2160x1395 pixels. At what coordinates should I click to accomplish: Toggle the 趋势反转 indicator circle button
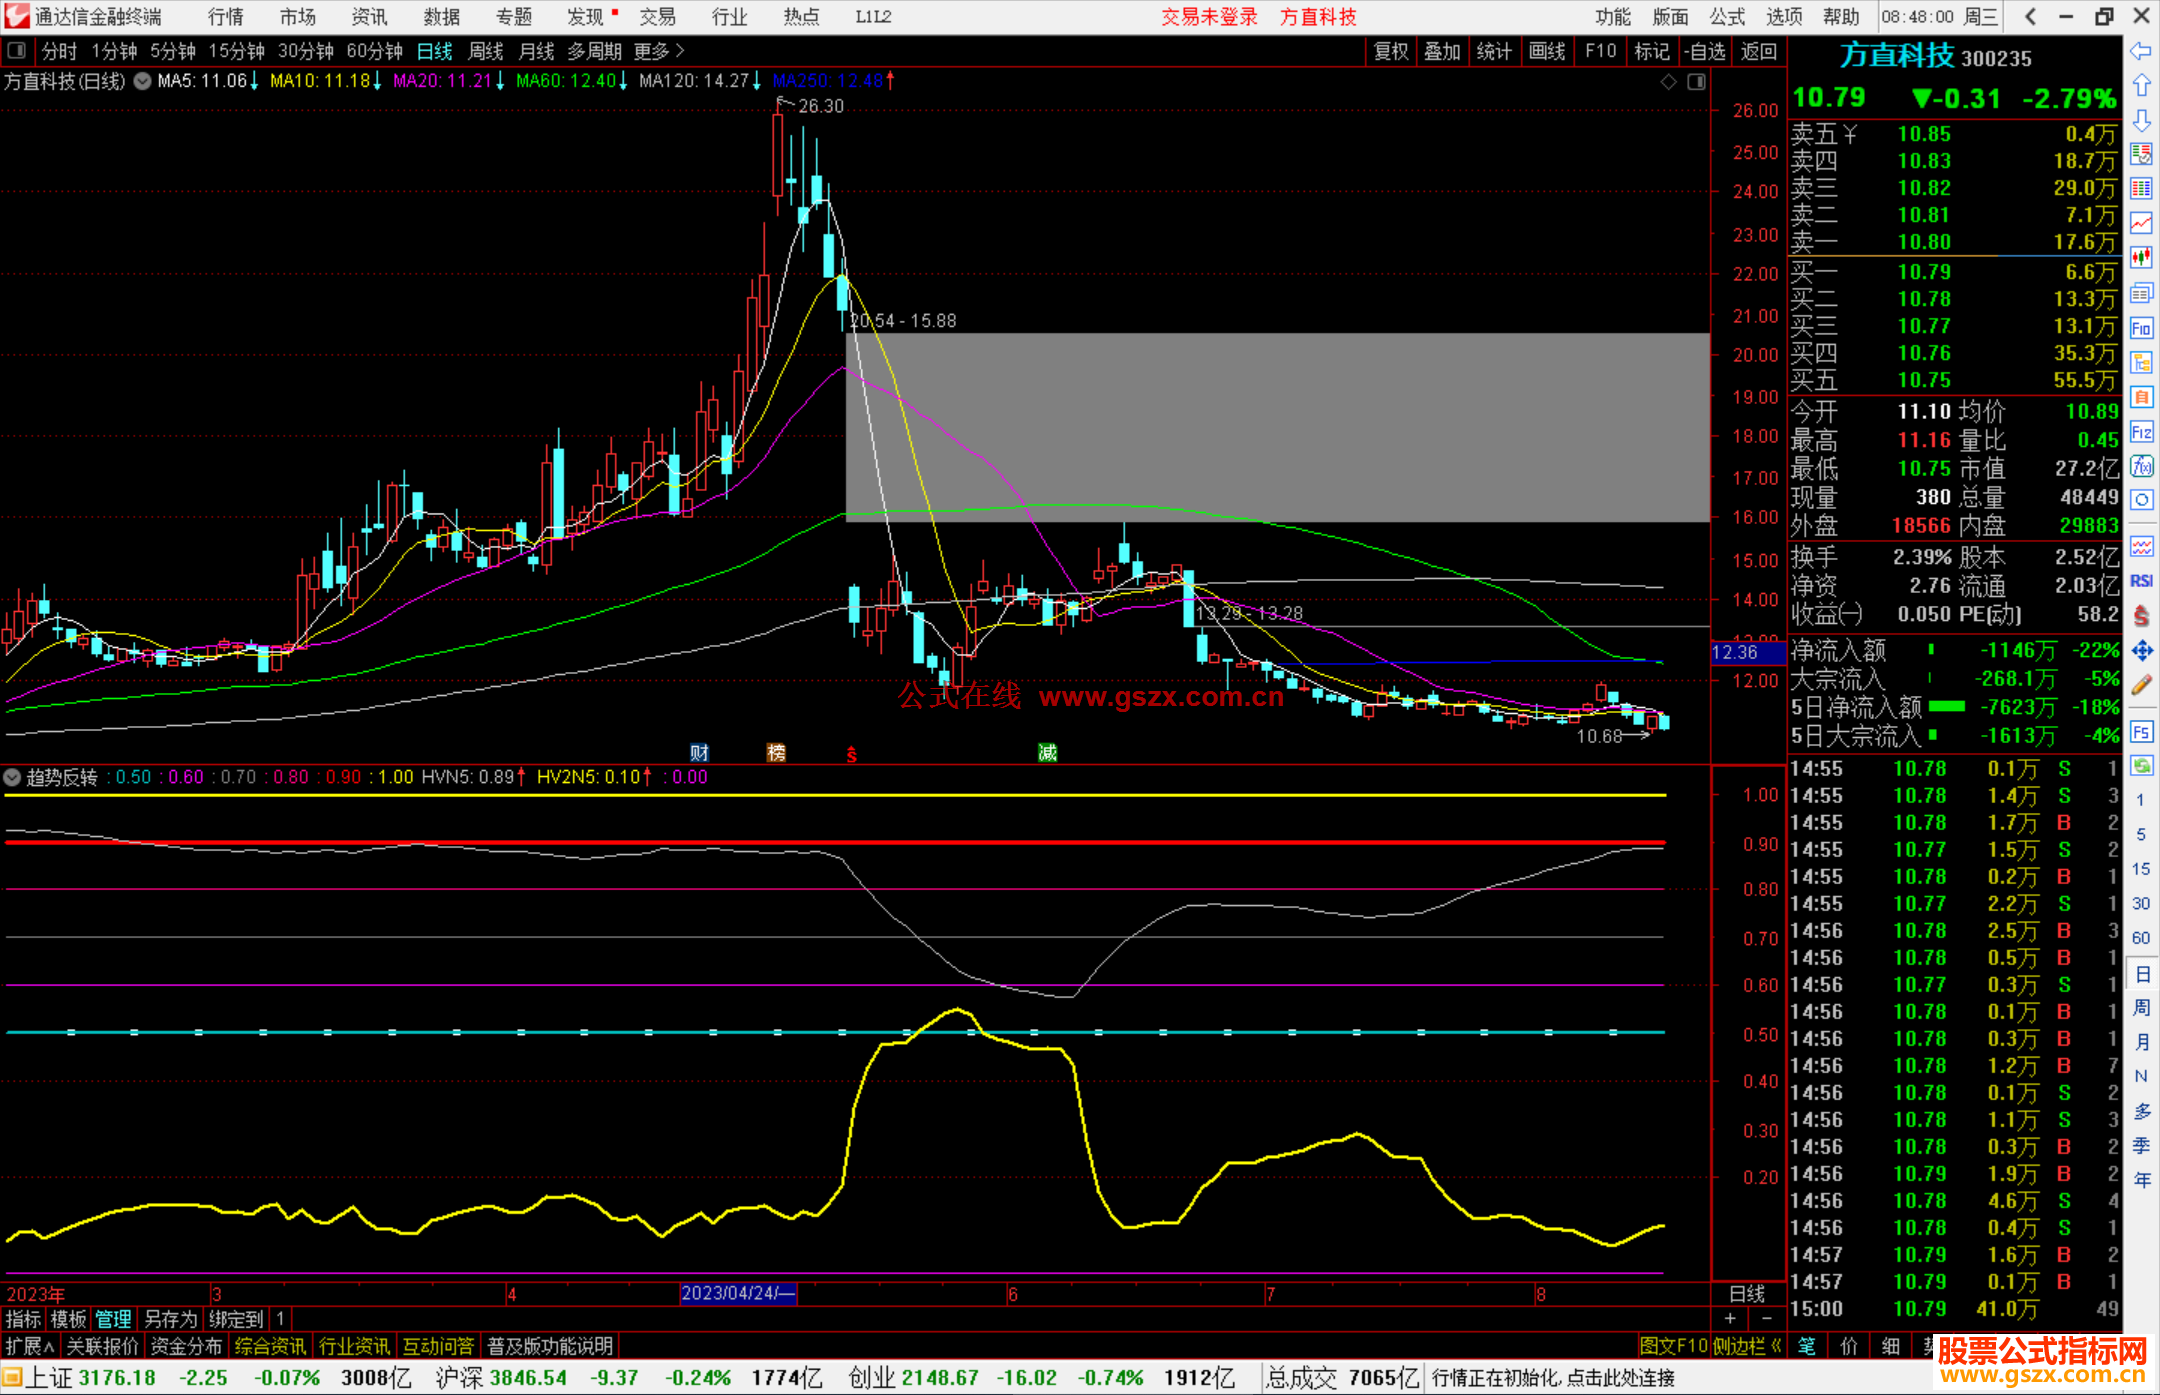click(12, 777)
